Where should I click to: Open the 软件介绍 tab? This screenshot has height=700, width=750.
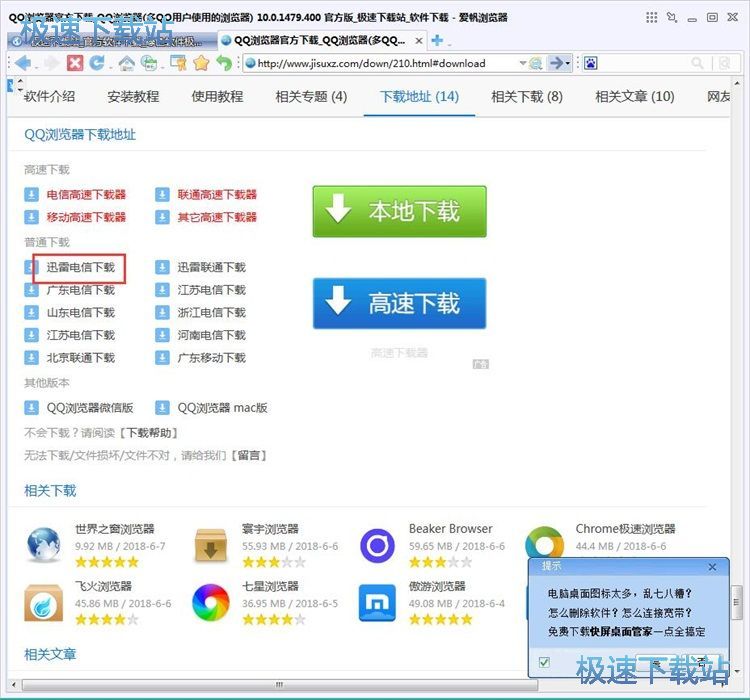point(49,97)
